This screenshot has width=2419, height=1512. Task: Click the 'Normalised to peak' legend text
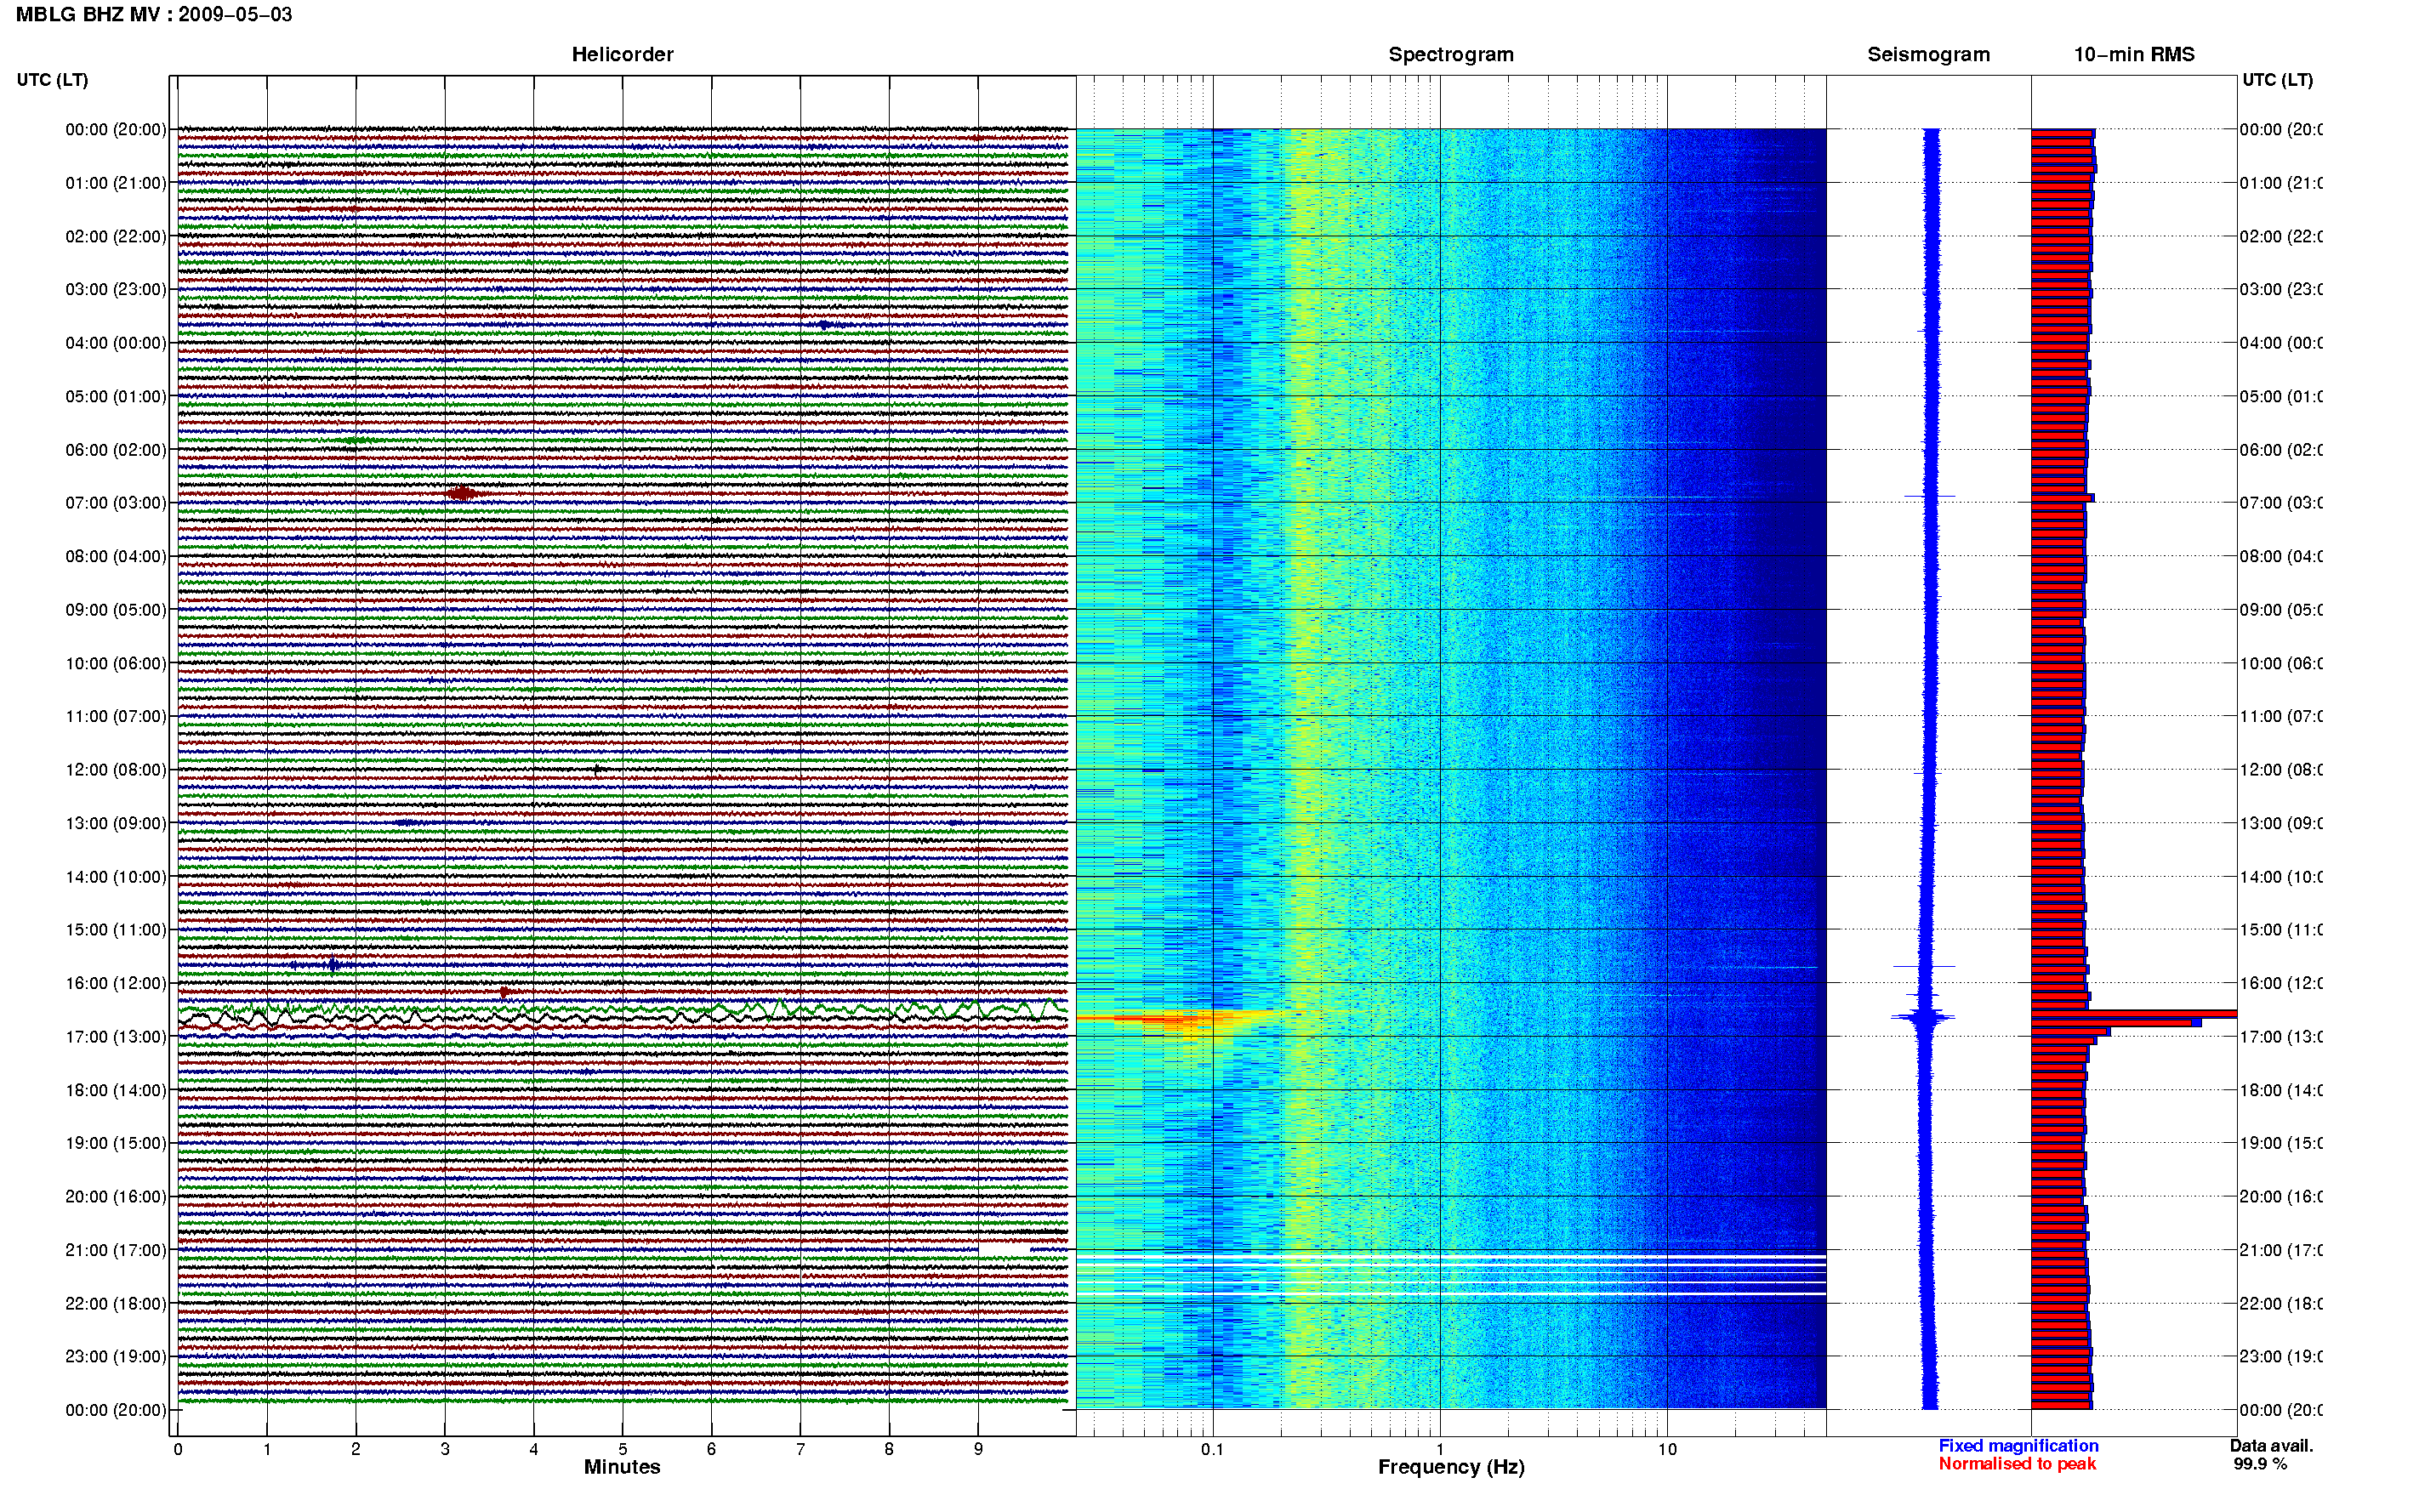coord(2017,1464)
